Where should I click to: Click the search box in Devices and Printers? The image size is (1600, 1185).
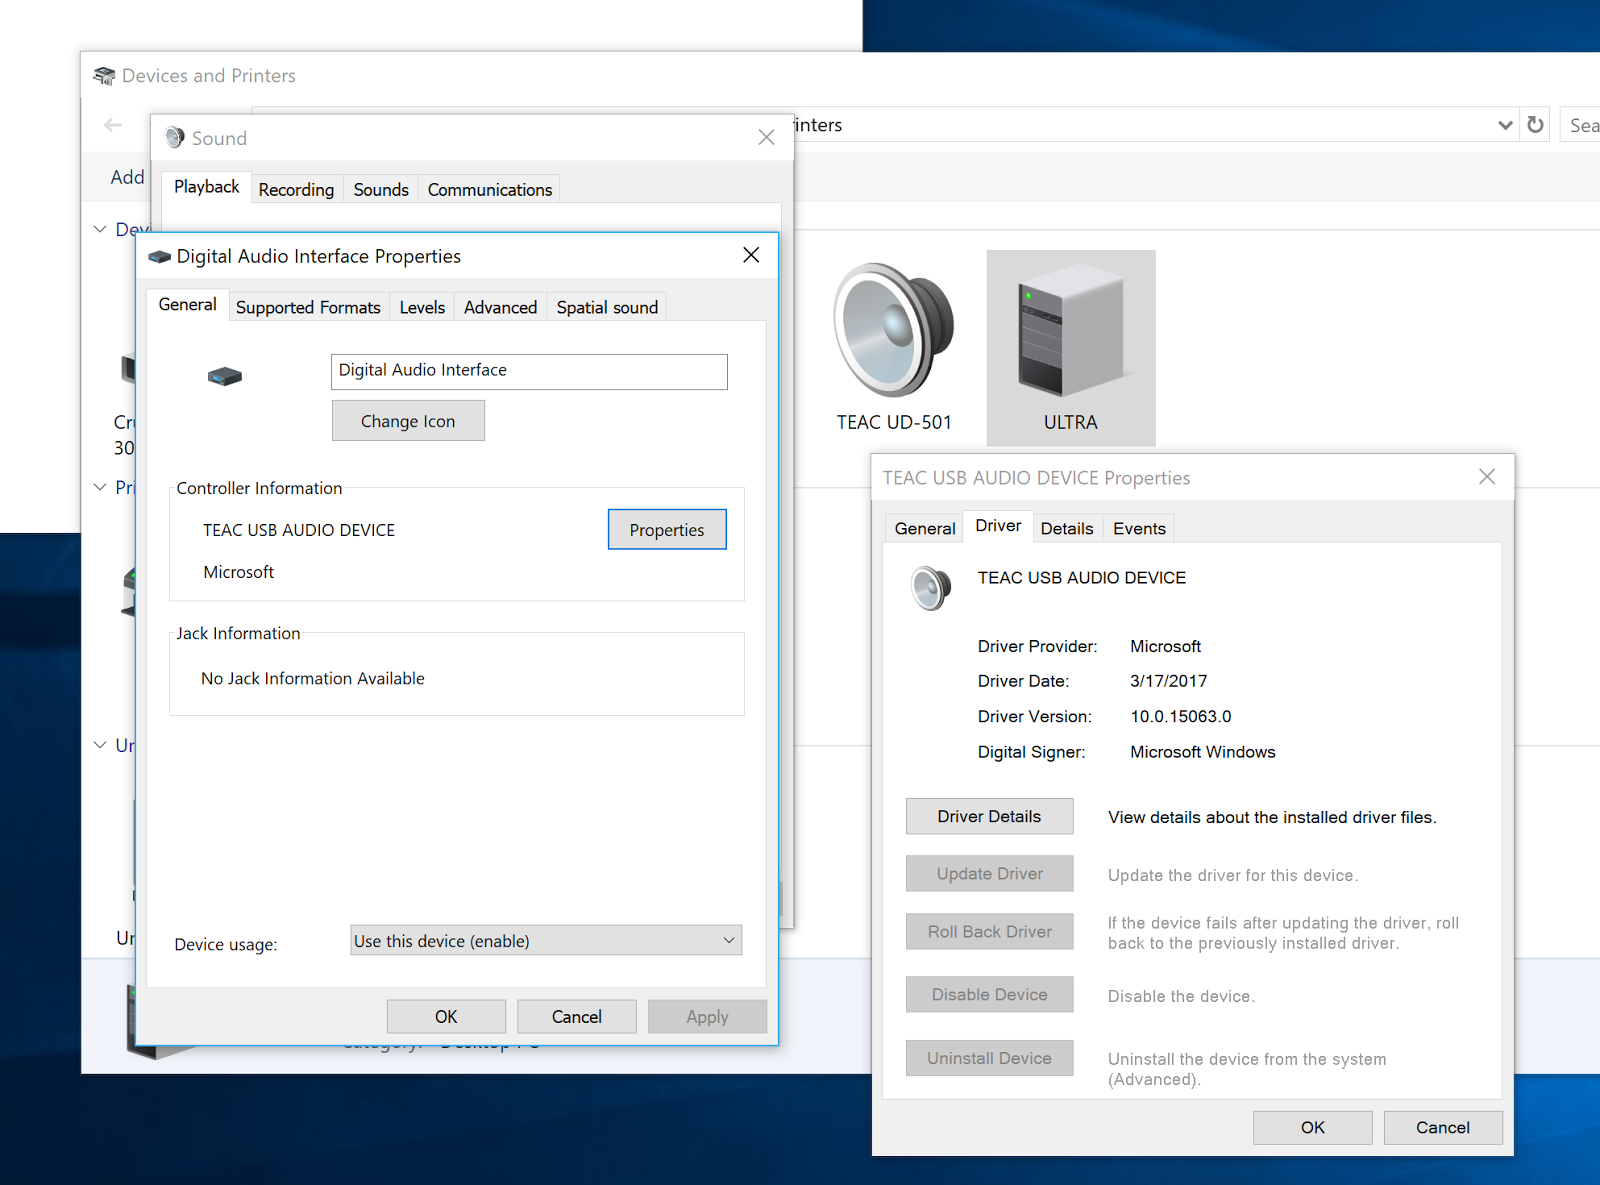point(1581,125)
